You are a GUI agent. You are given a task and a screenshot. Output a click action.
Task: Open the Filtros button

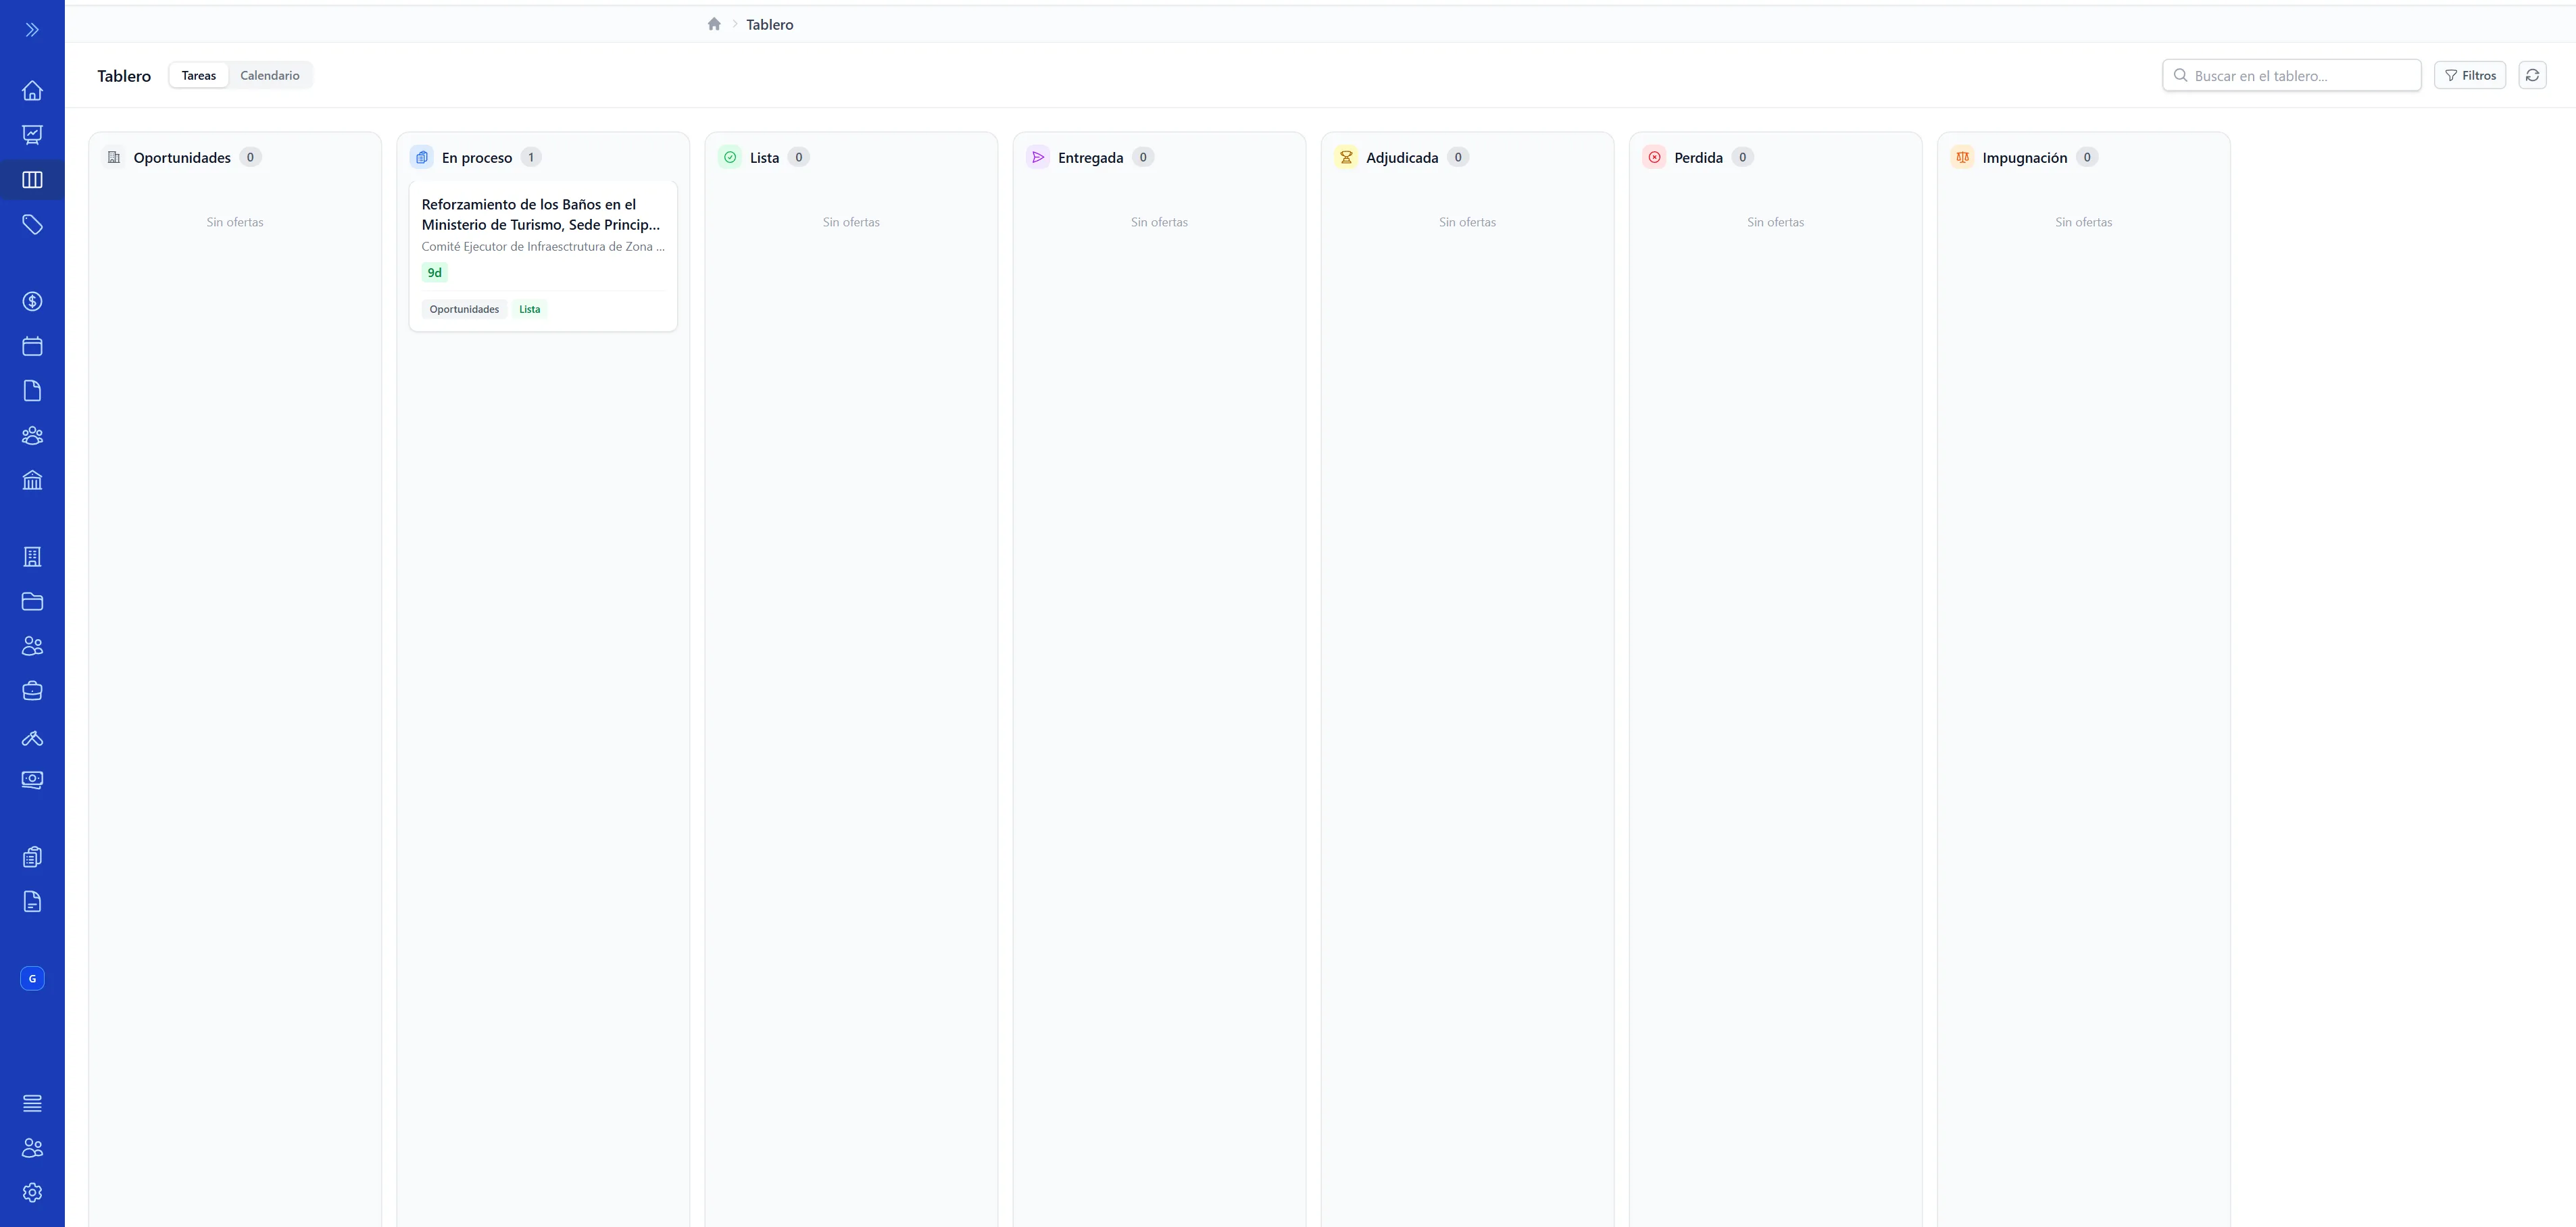2469,75
